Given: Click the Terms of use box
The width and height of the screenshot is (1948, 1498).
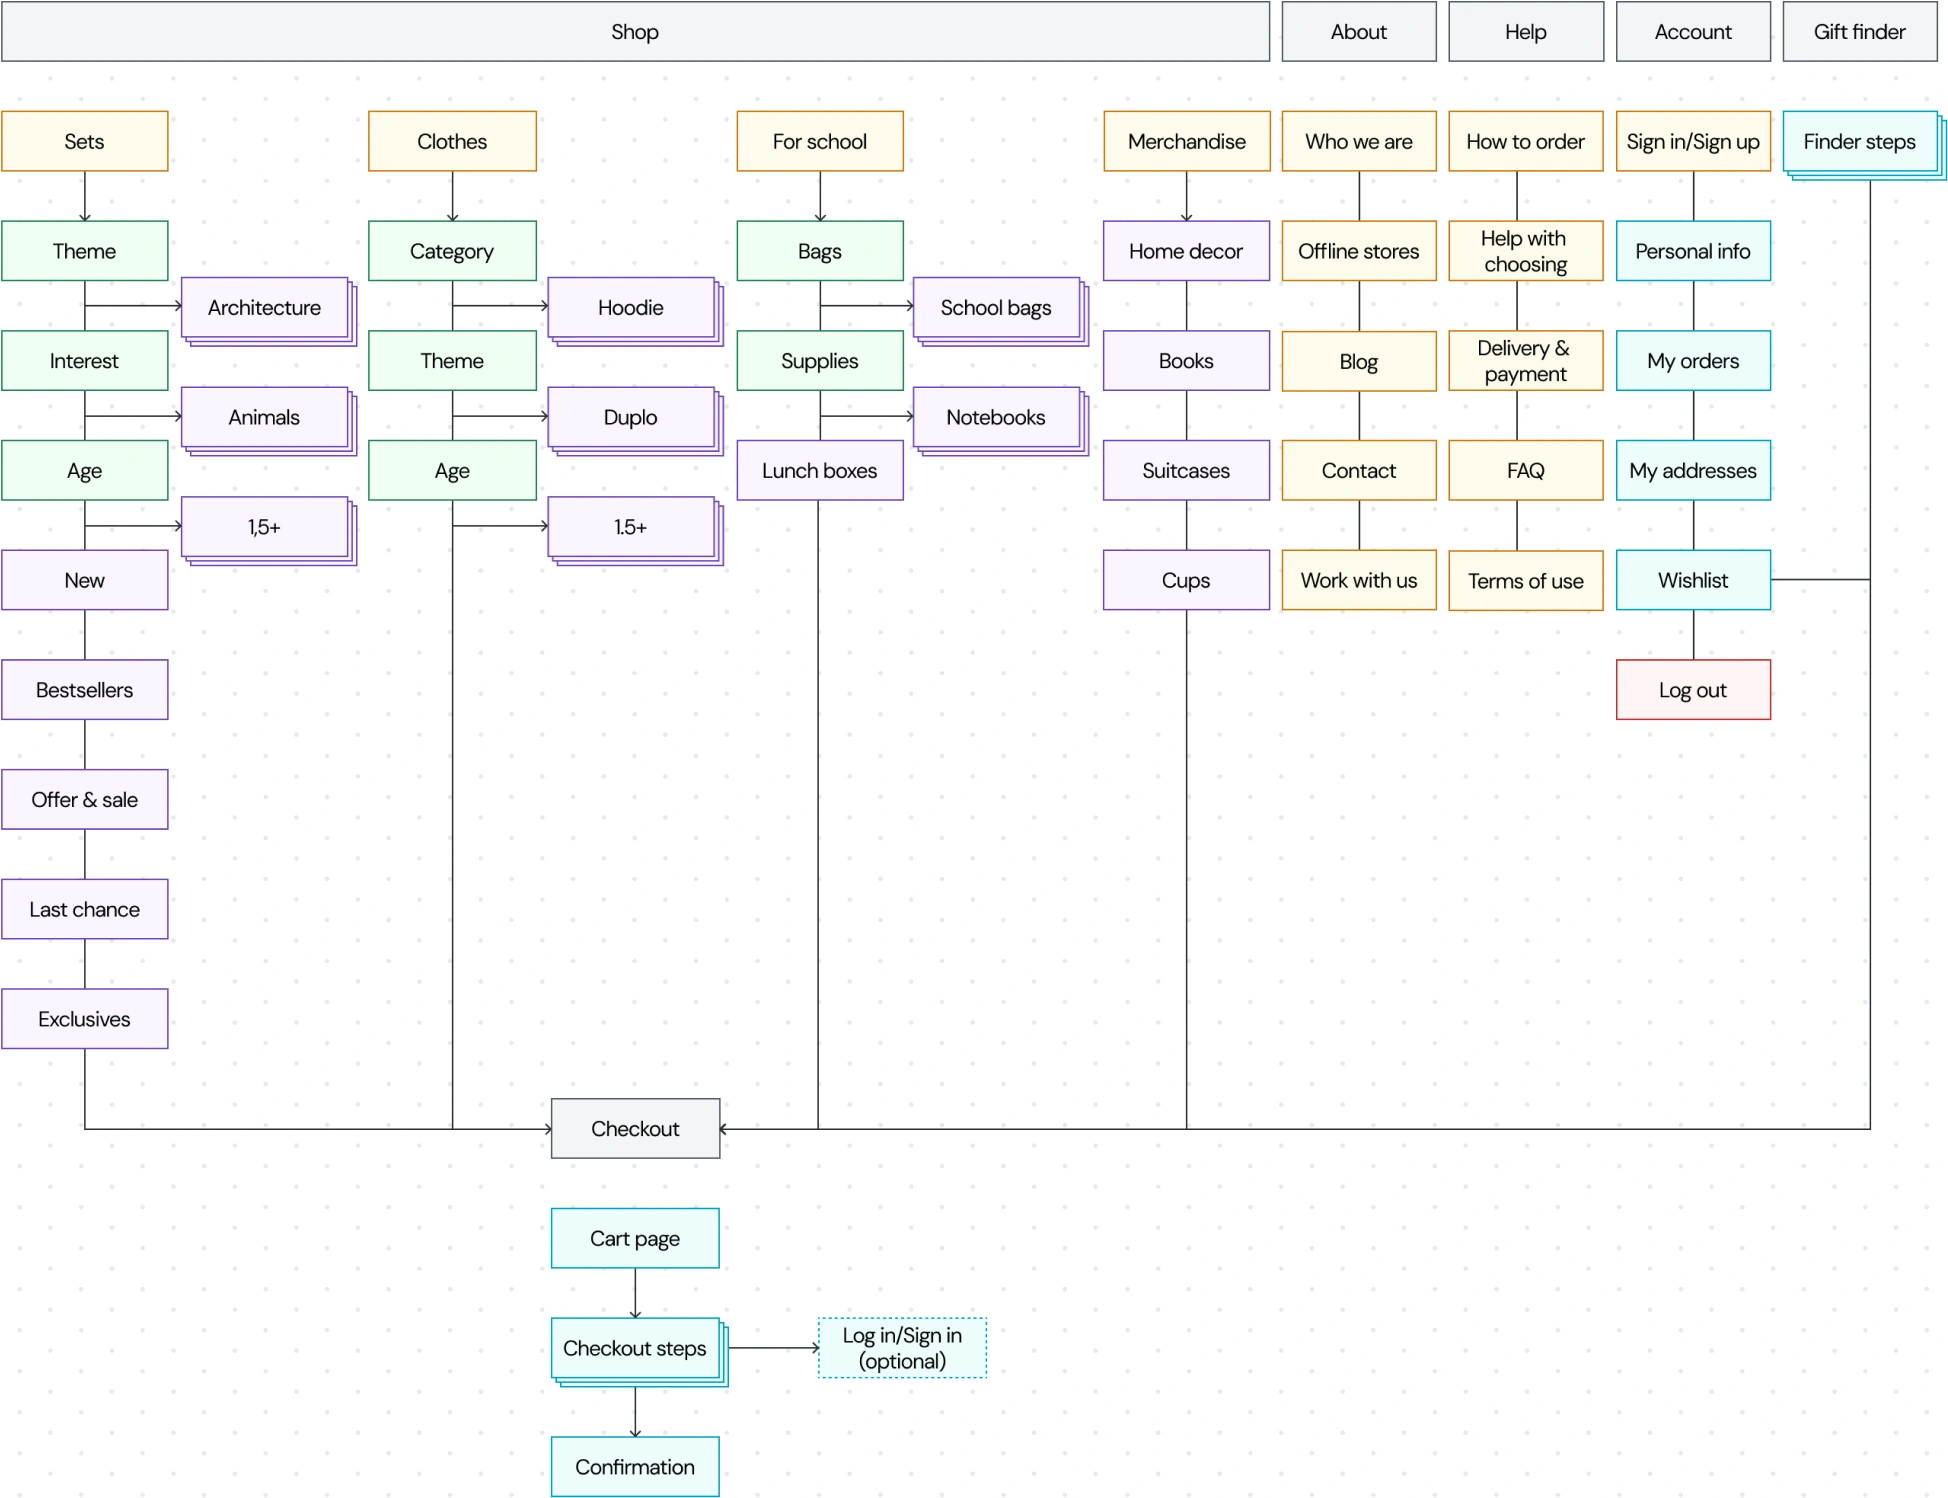Looking at the screenshot, I should click(x=1525, y=581).
